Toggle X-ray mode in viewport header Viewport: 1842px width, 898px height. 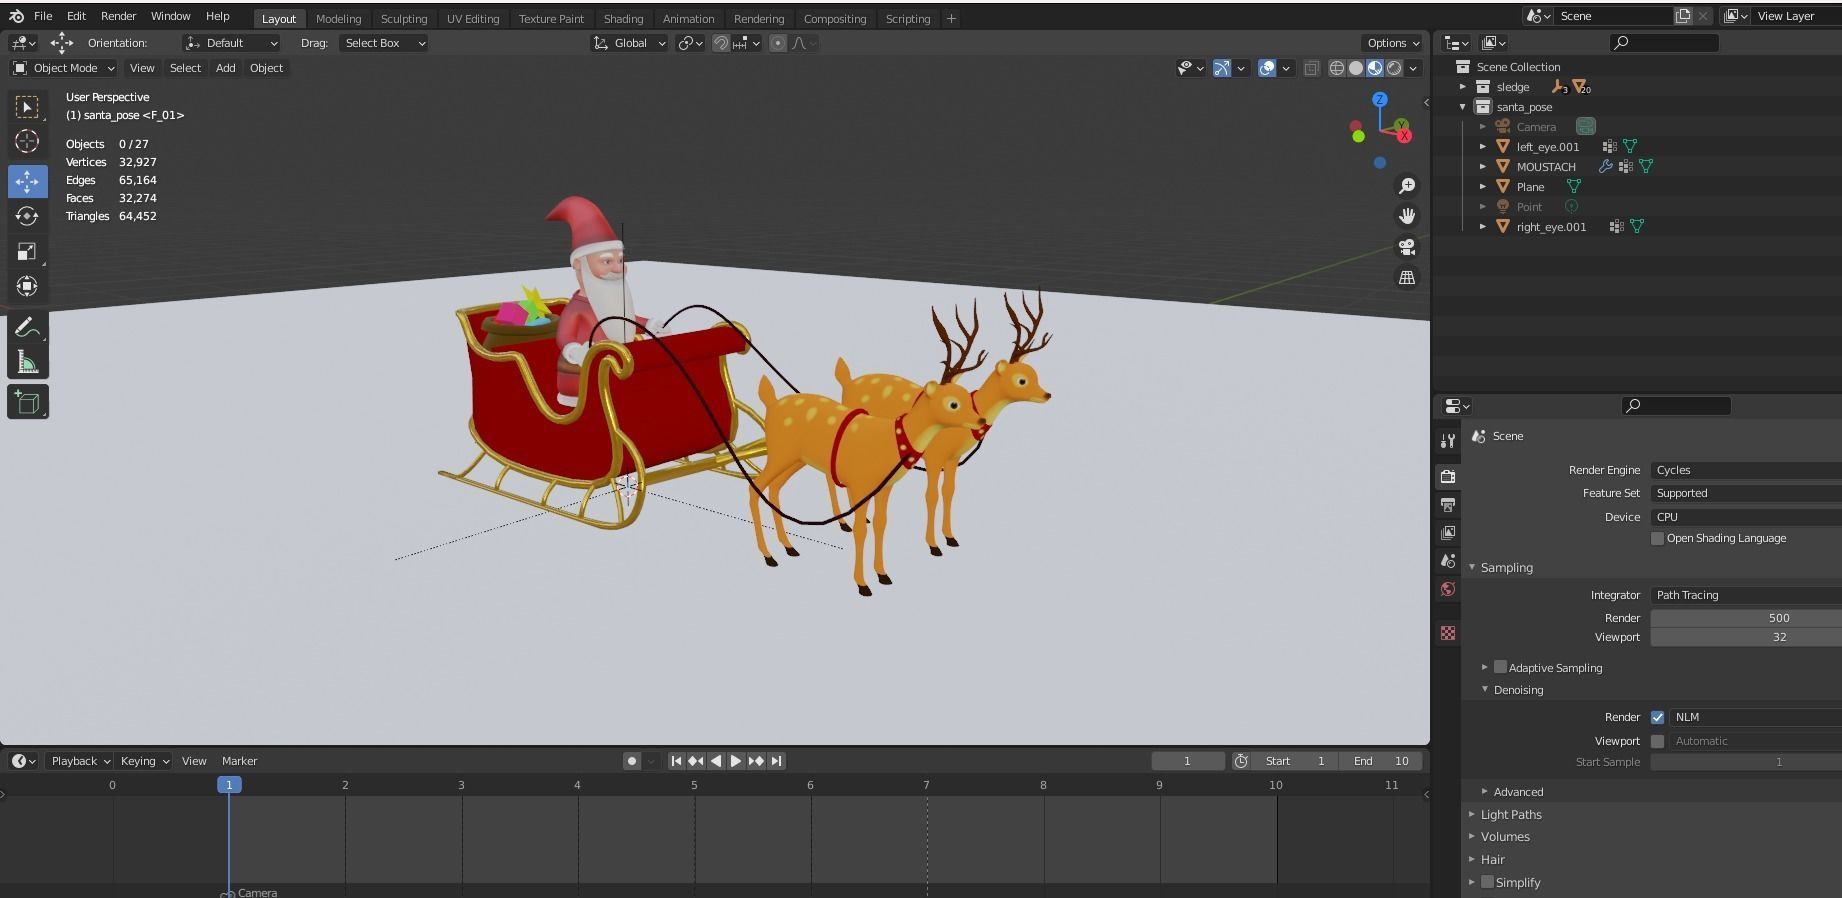pos(1311,68)
